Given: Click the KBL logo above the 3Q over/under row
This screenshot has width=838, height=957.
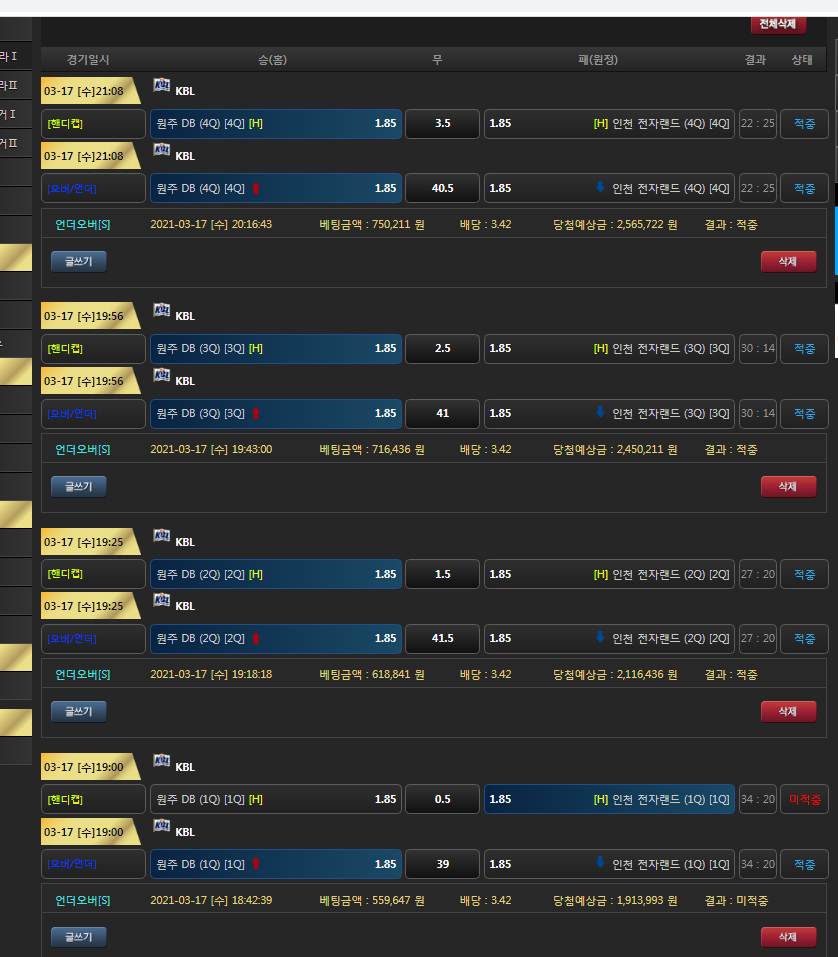Looking at the screenshot, I should [x=161, y=376].
